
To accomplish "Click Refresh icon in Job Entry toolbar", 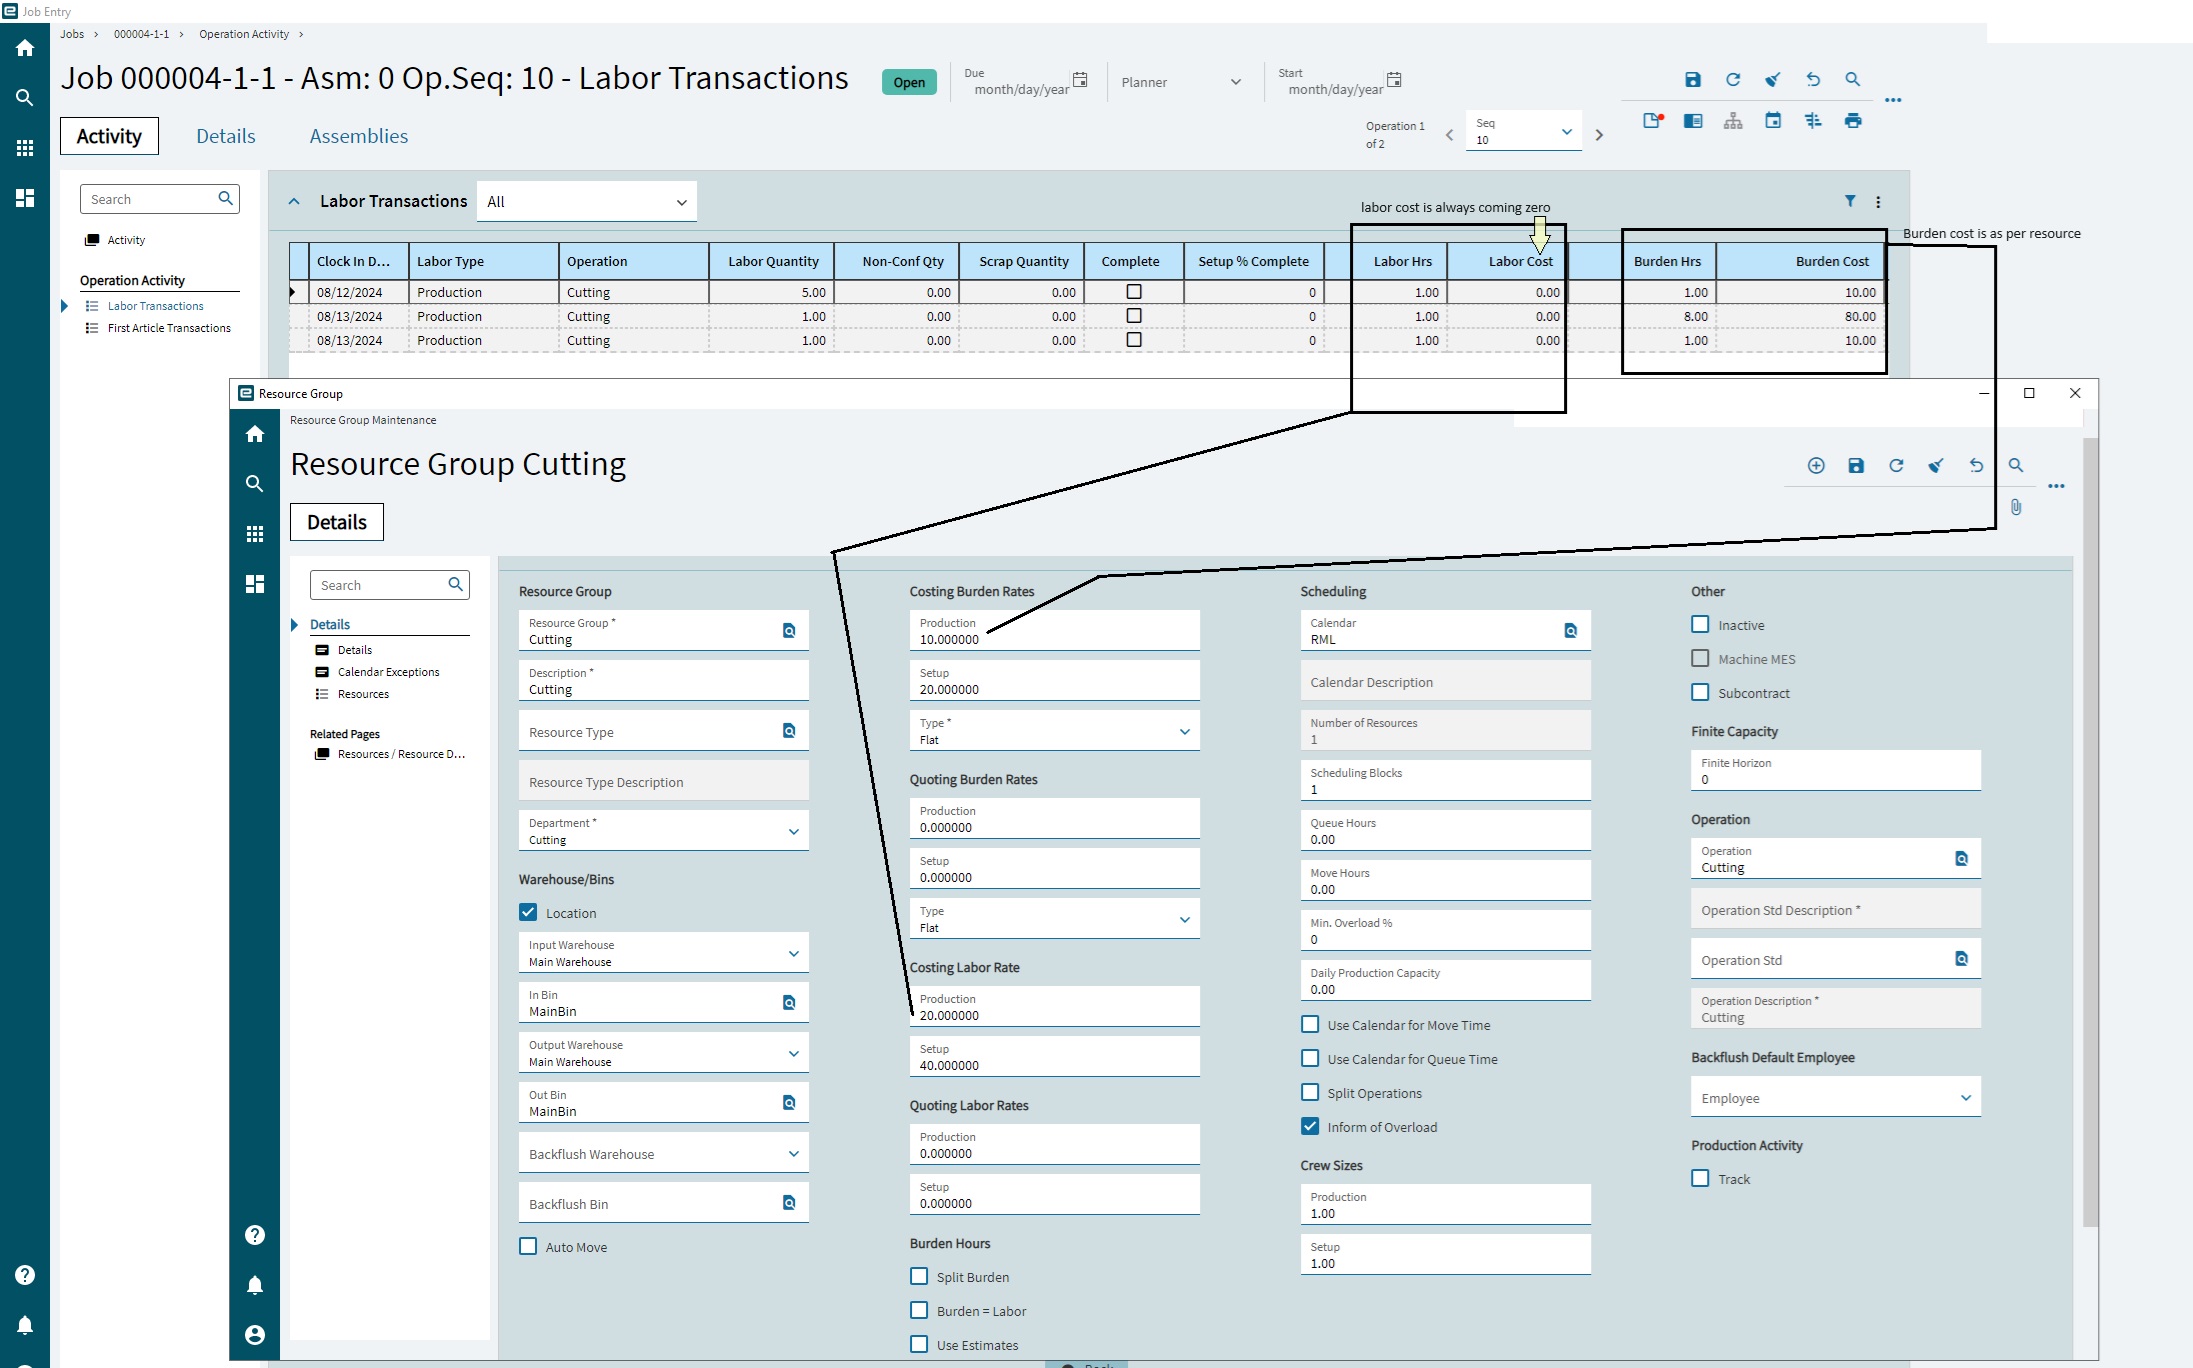I will (1733, 80).
